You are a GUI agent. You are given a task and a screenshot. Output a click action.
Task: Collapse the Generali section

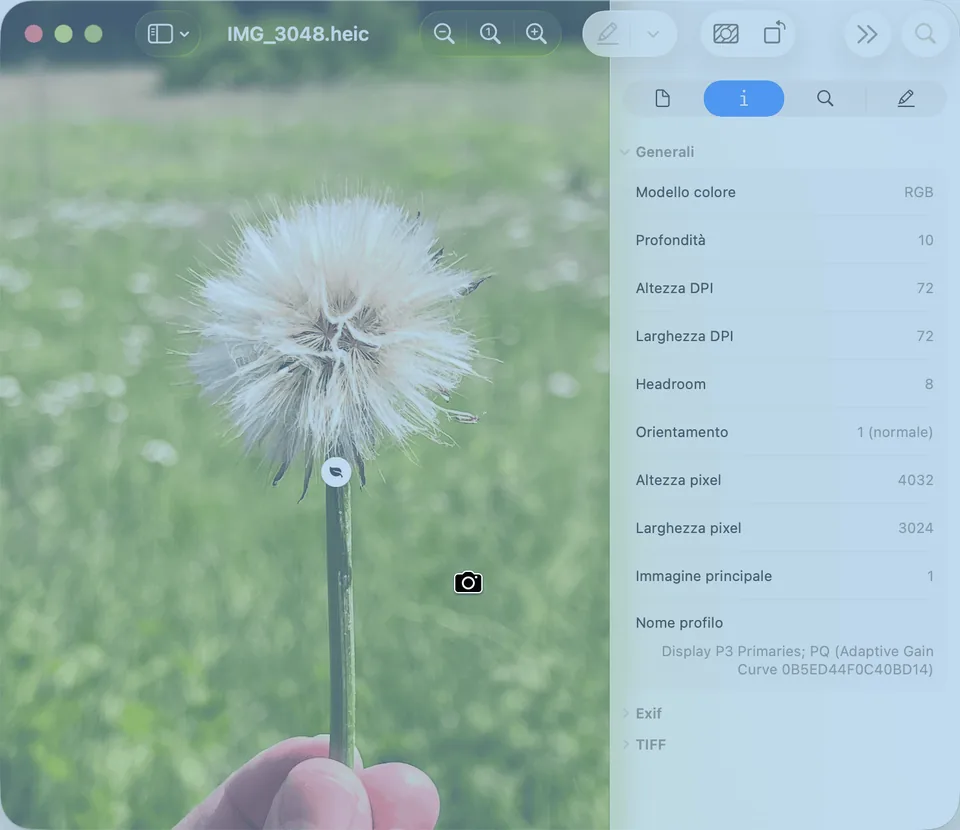point(624,152)
